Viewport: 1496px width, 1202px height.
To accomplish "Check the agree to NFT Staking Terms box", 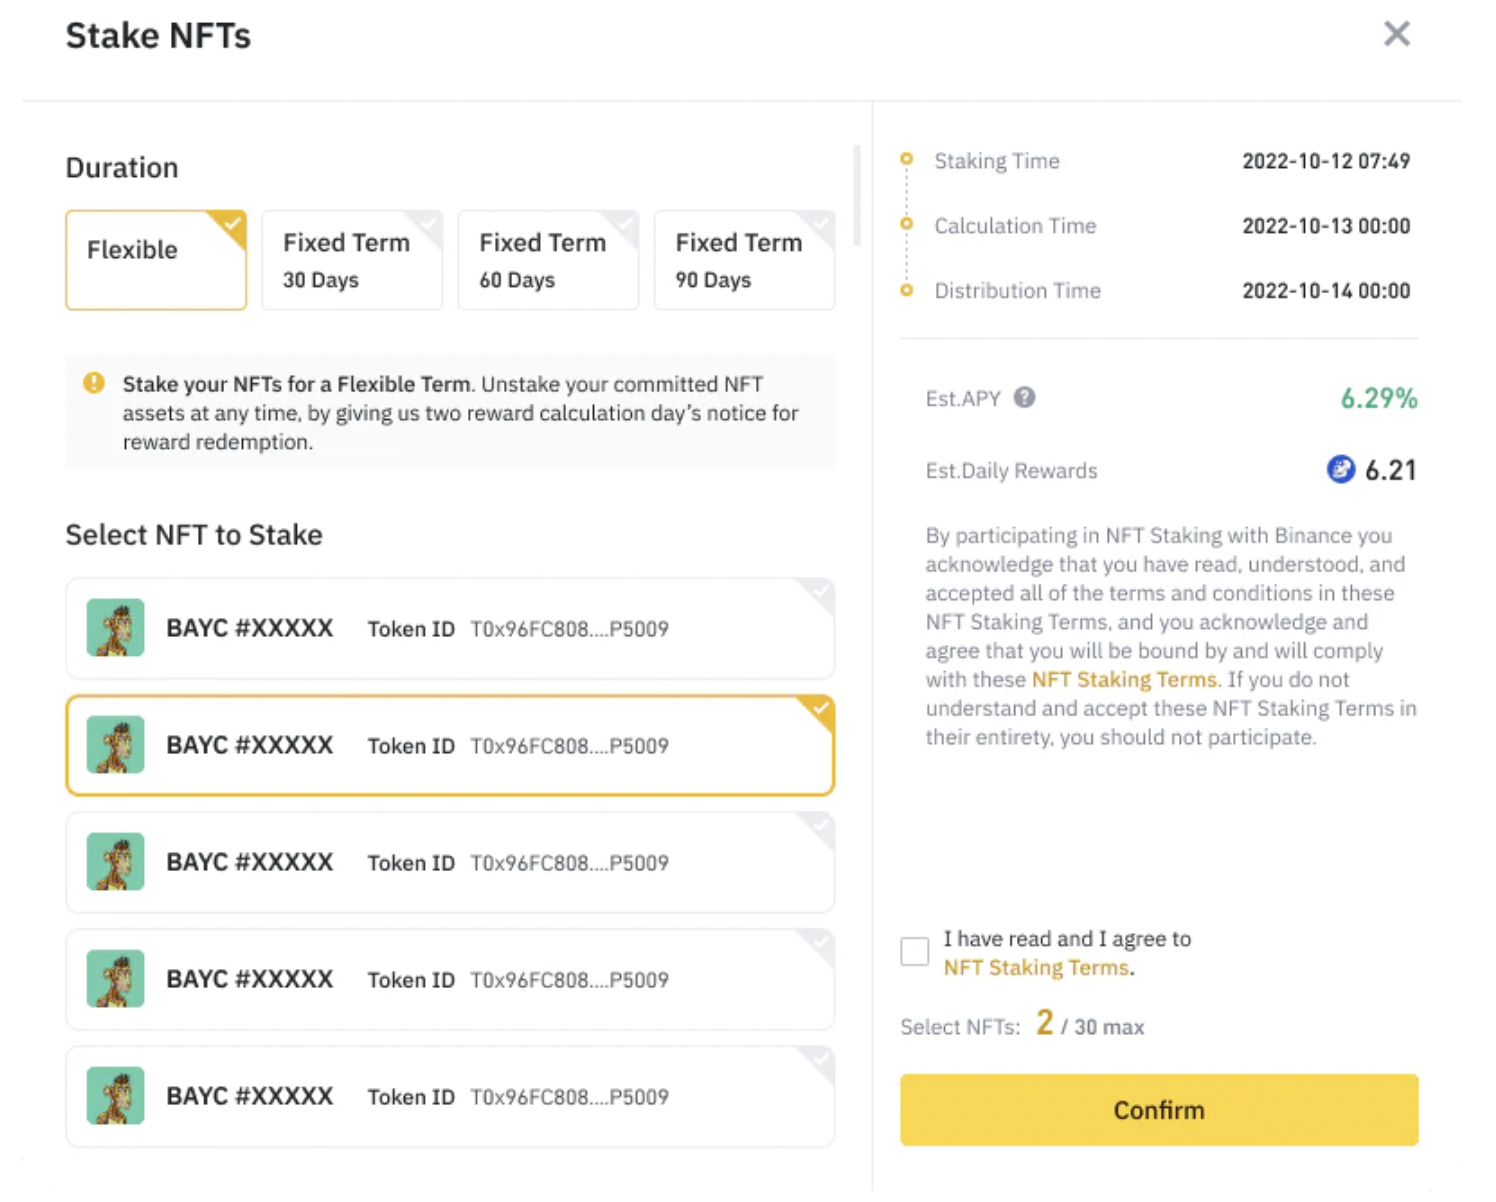I will [914, 951].
